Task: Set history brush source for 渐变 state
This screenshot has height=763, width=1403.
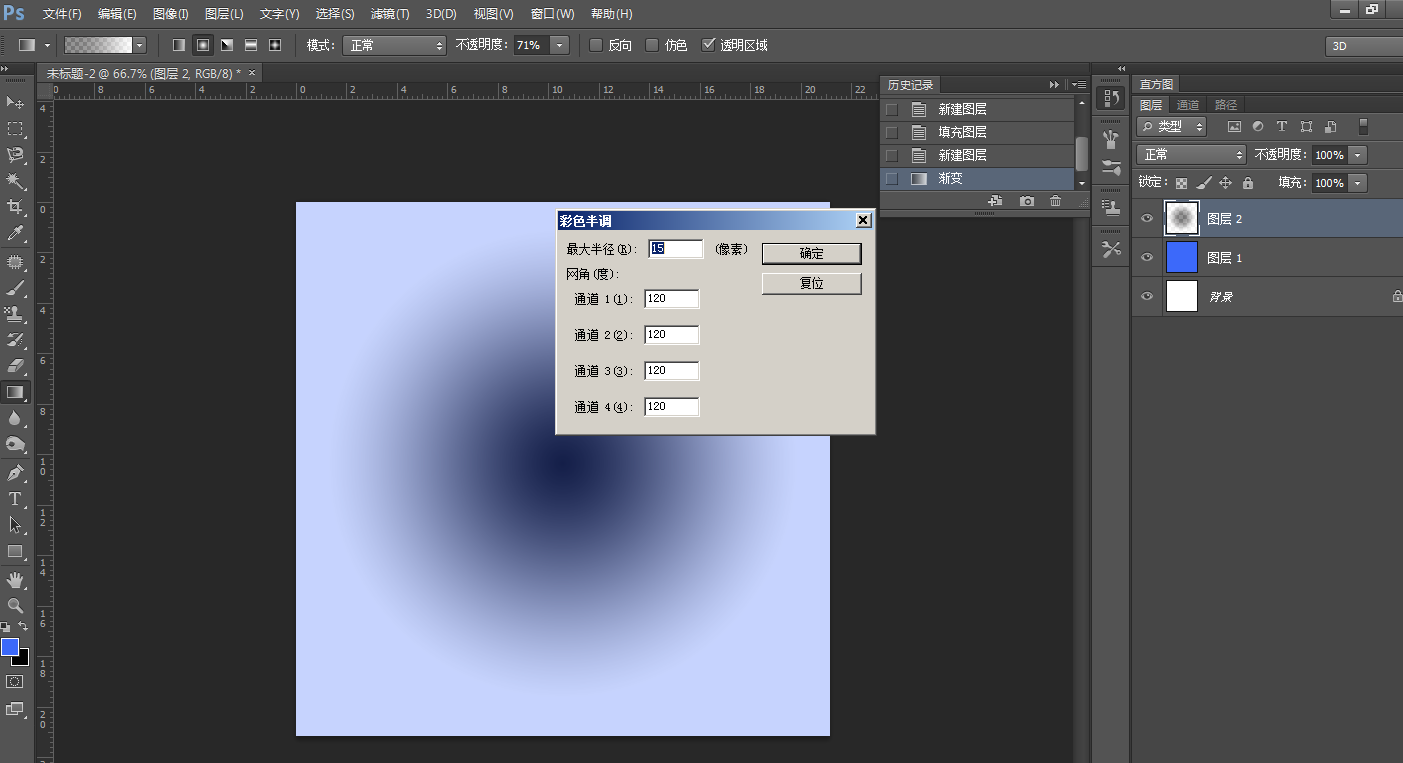Action: pyautogui.click(x=892, y=178)
